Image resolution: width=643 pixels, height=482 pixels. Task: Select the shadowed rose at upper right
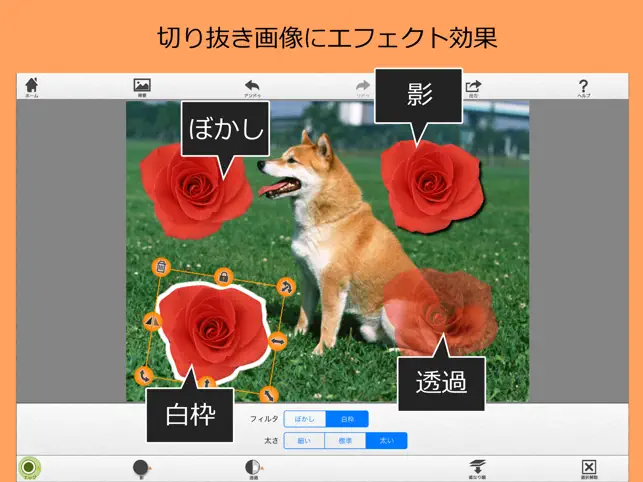432,187
